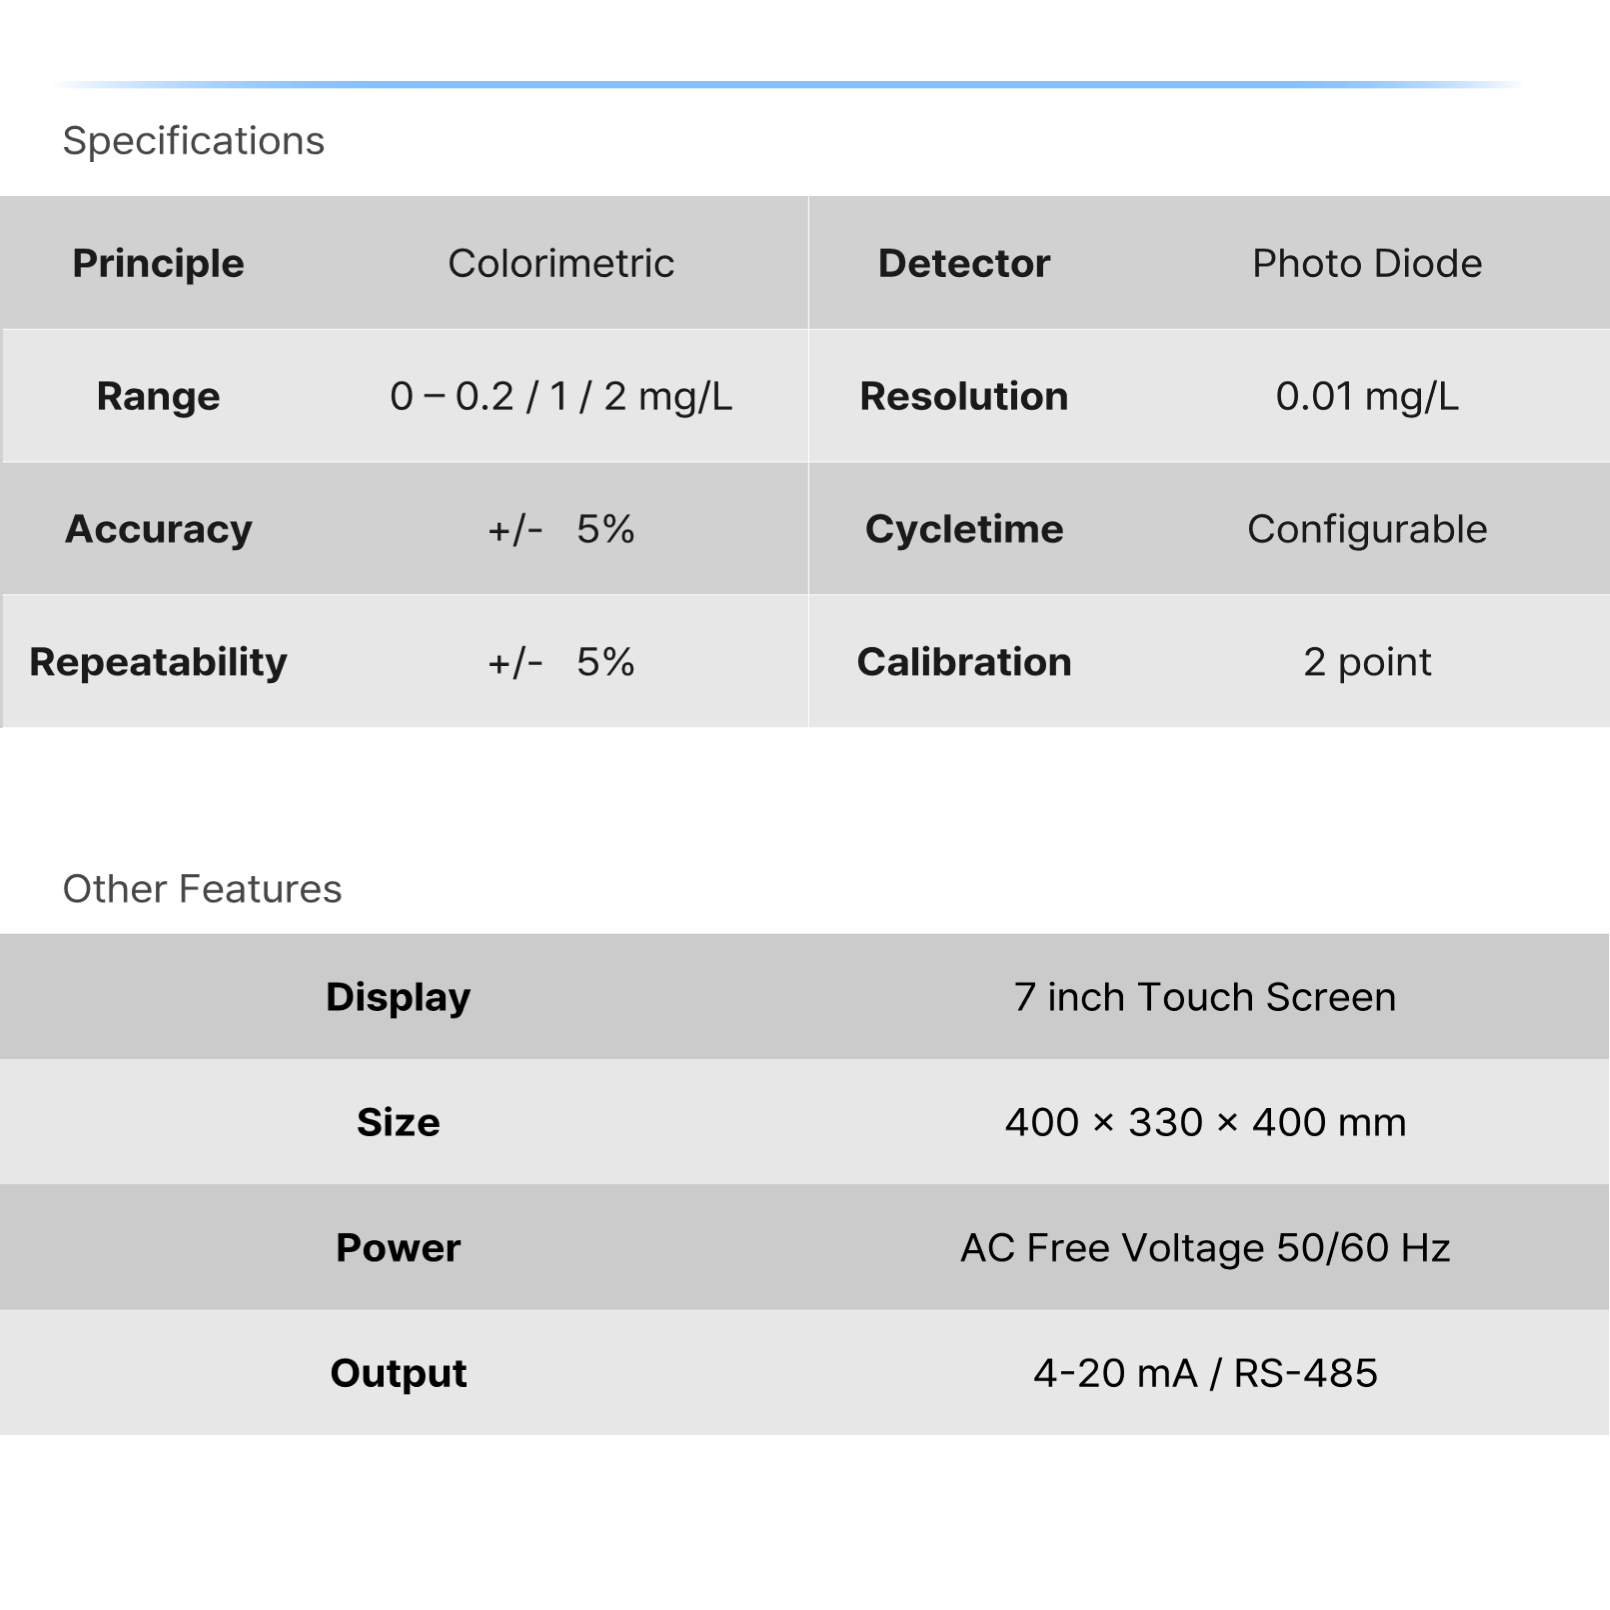1610x1610 pixels.
Task: Select the AC Free Voltage 50/60 Hz value
Action: click(1205, 1247)
